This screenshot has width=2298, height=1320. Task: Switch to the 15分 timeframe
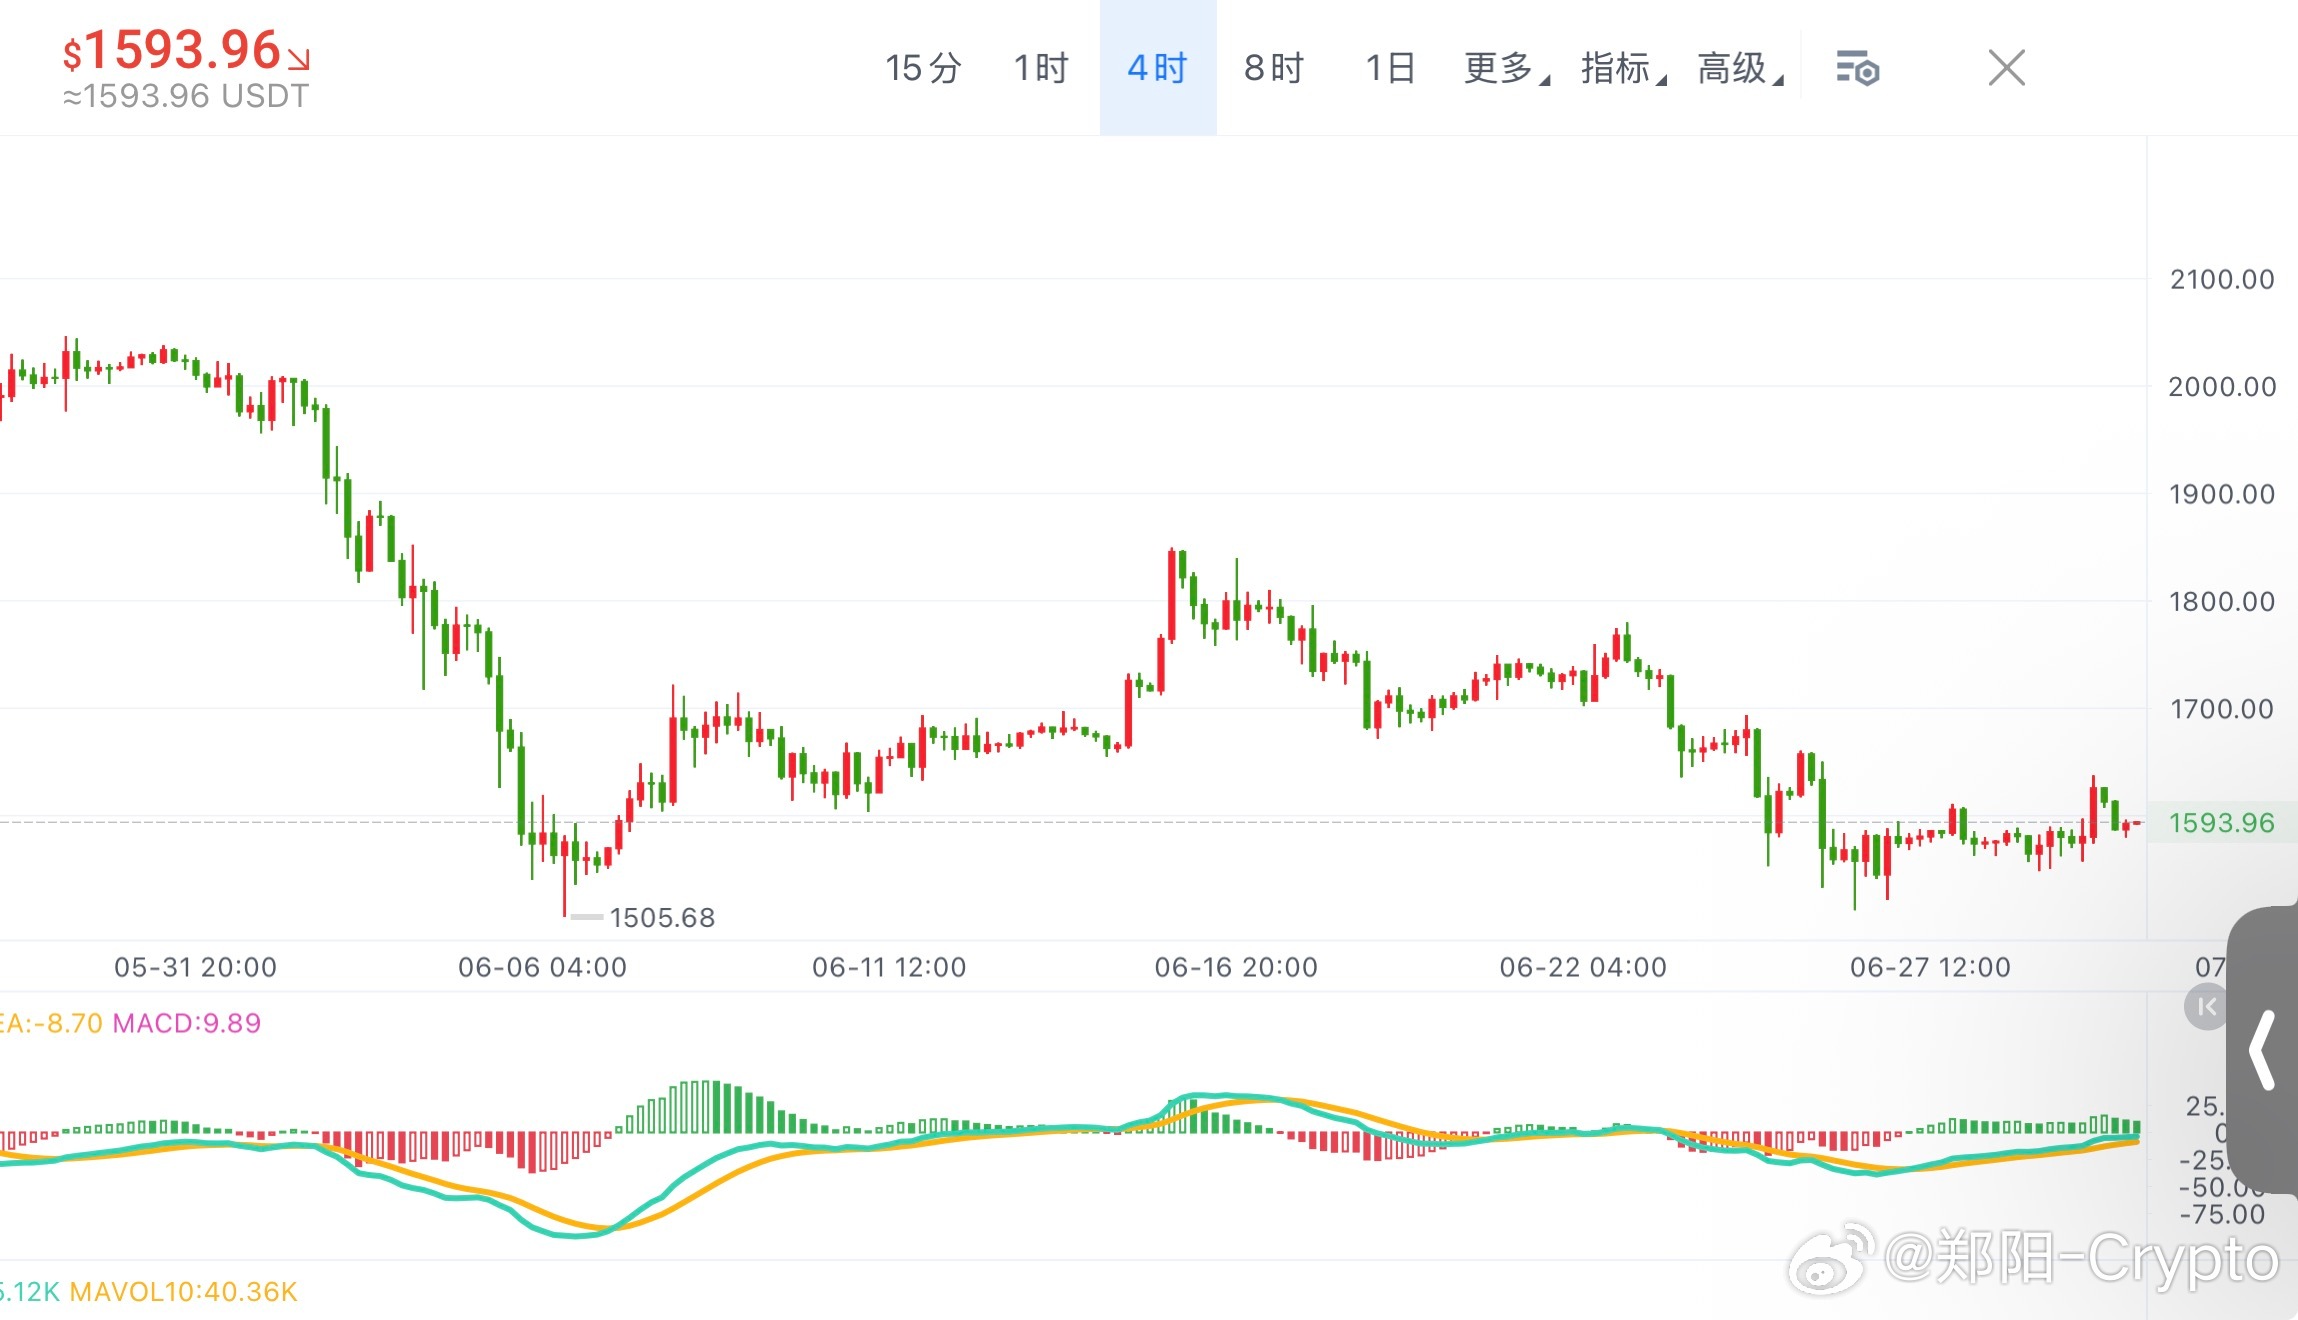click(923, 68)
